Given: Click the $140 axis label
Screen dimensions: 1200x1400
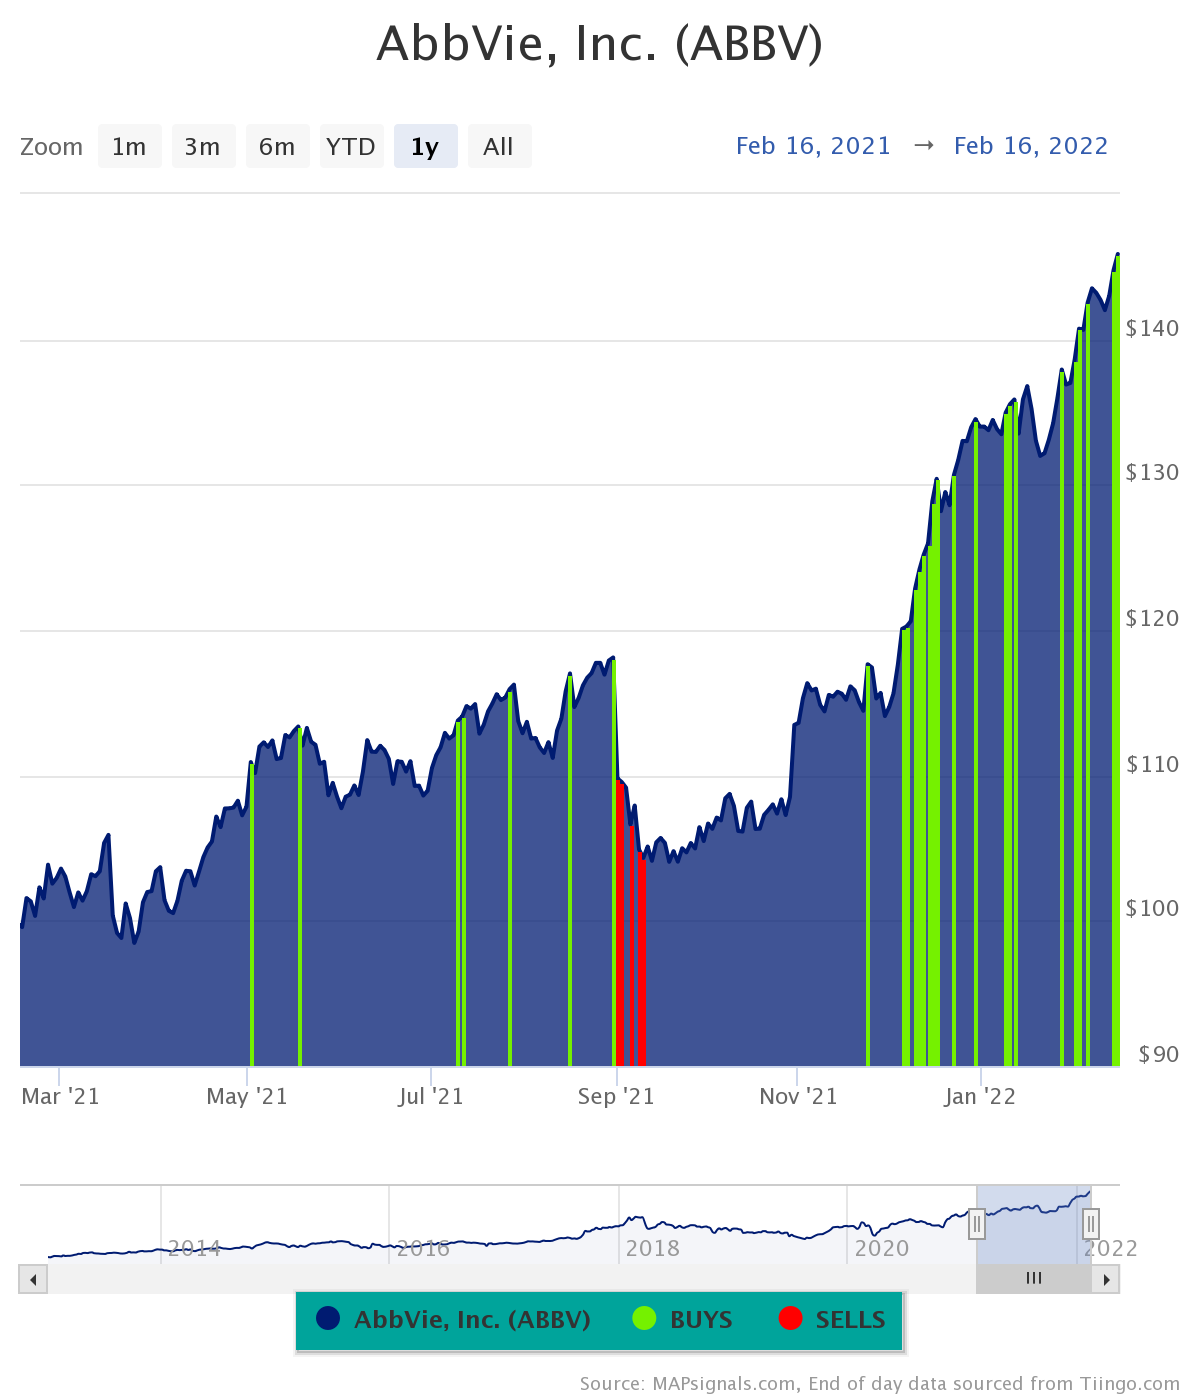Looking at the screenshot, I should (1152, 328).
